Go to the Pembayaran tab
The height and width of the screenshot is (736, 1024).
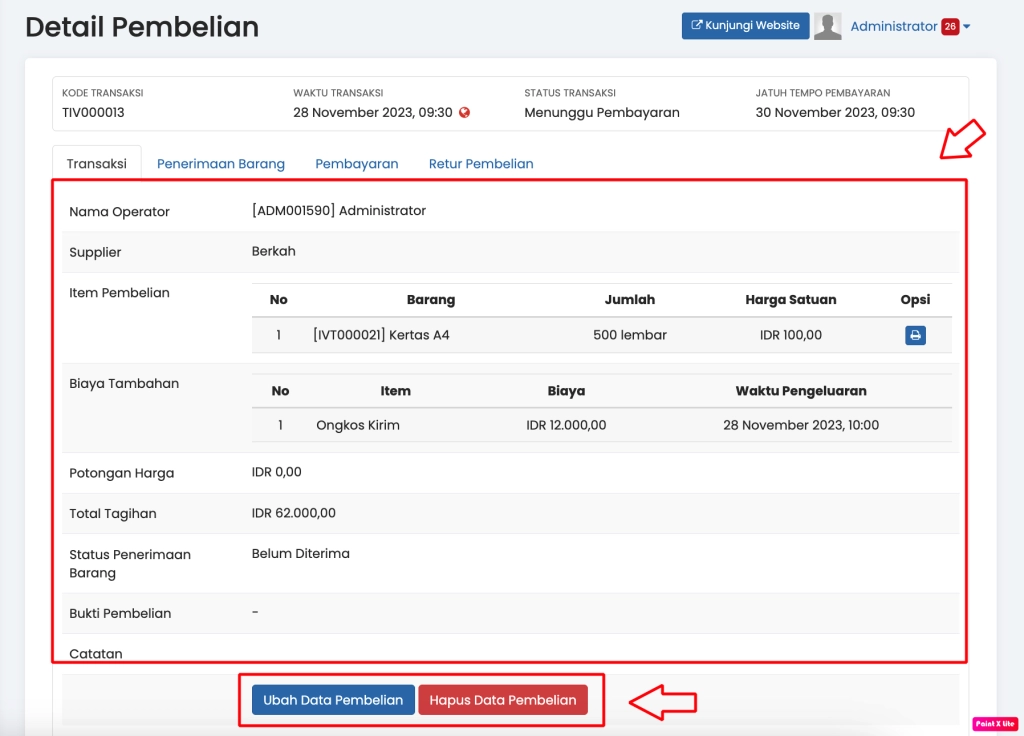[357, 164]
